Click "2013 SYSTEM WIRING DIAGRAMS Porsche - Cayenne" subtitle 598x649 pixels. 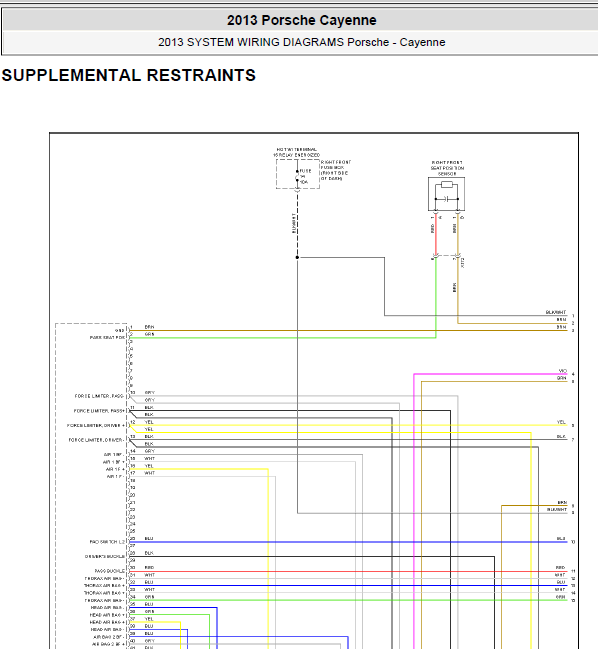pyautogui.click(x=301, y=42)
